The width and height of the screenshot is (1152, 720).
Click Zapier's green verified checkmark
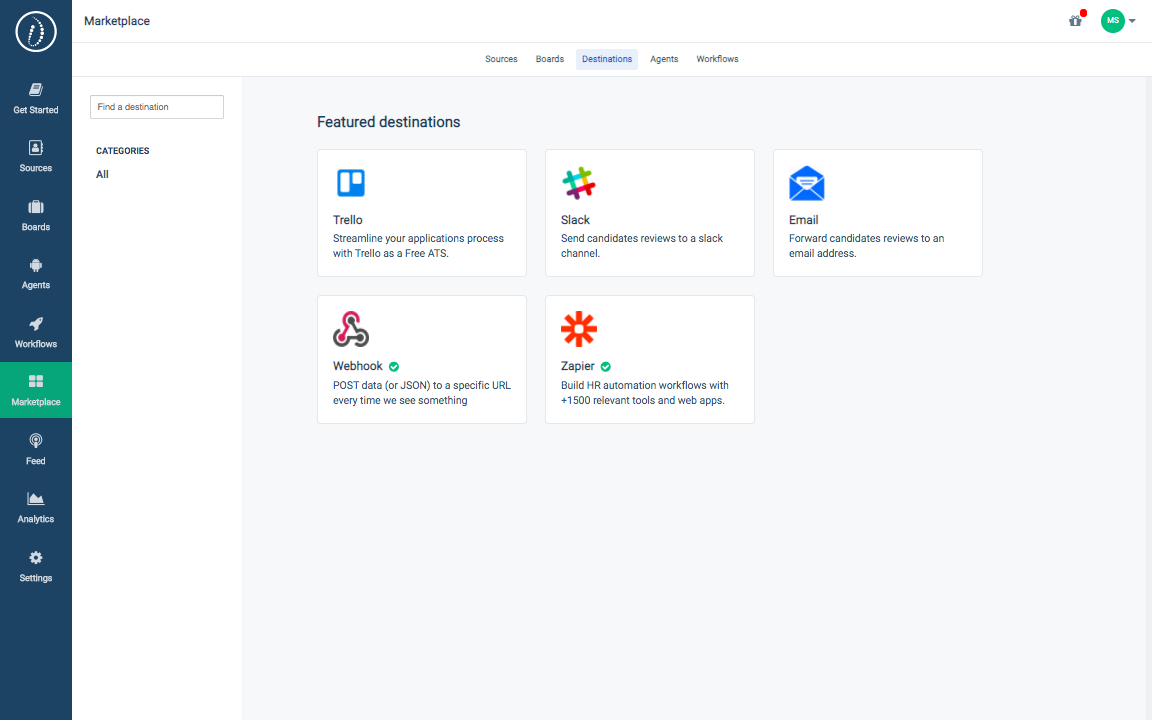[x=605, y=367]
